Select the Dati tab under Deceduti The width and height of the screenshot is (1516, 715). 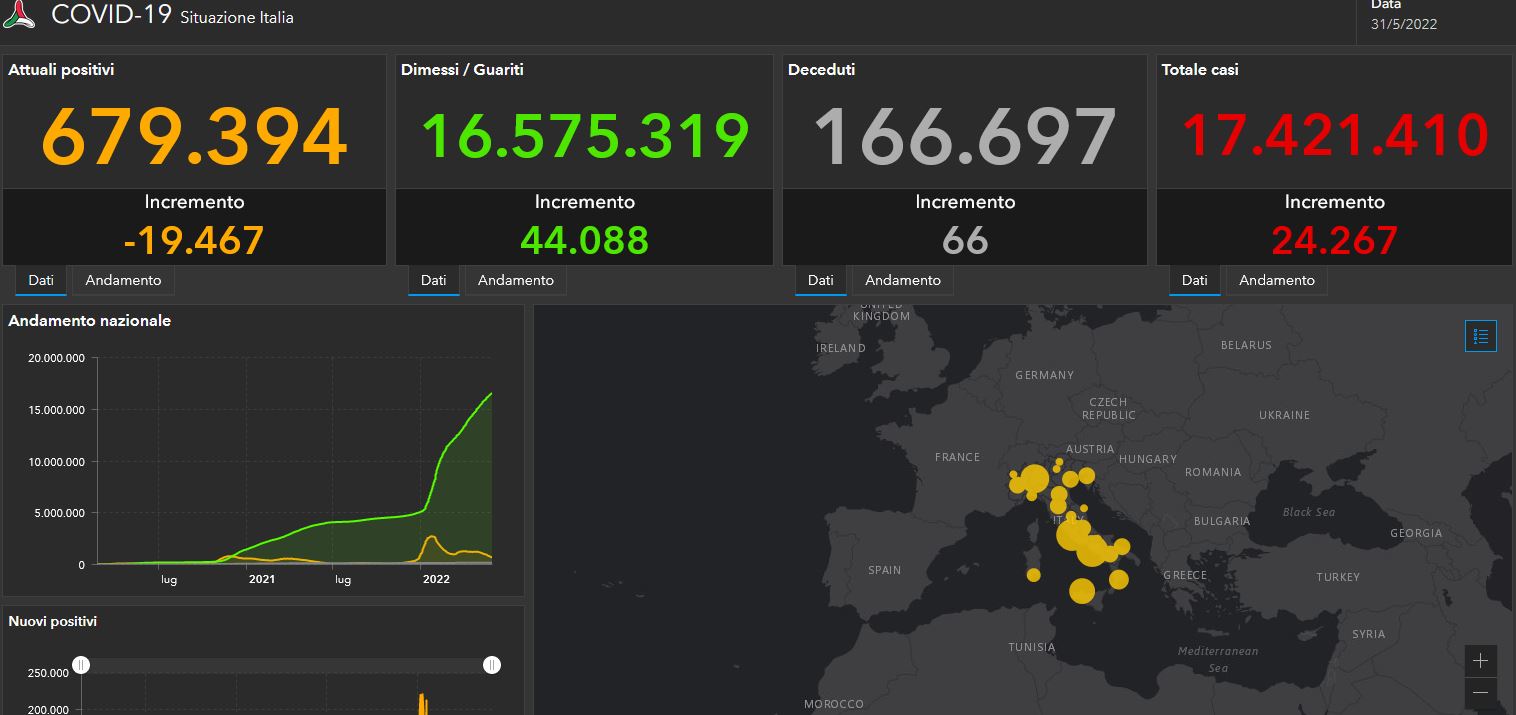point(821,280)
